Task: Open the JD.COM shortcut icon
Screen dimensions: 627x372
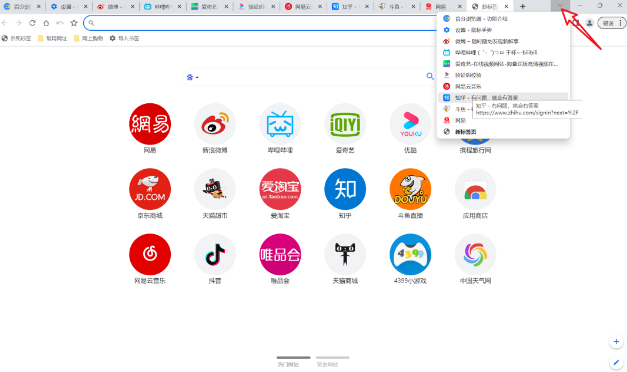Action: [x=150, y=189]
